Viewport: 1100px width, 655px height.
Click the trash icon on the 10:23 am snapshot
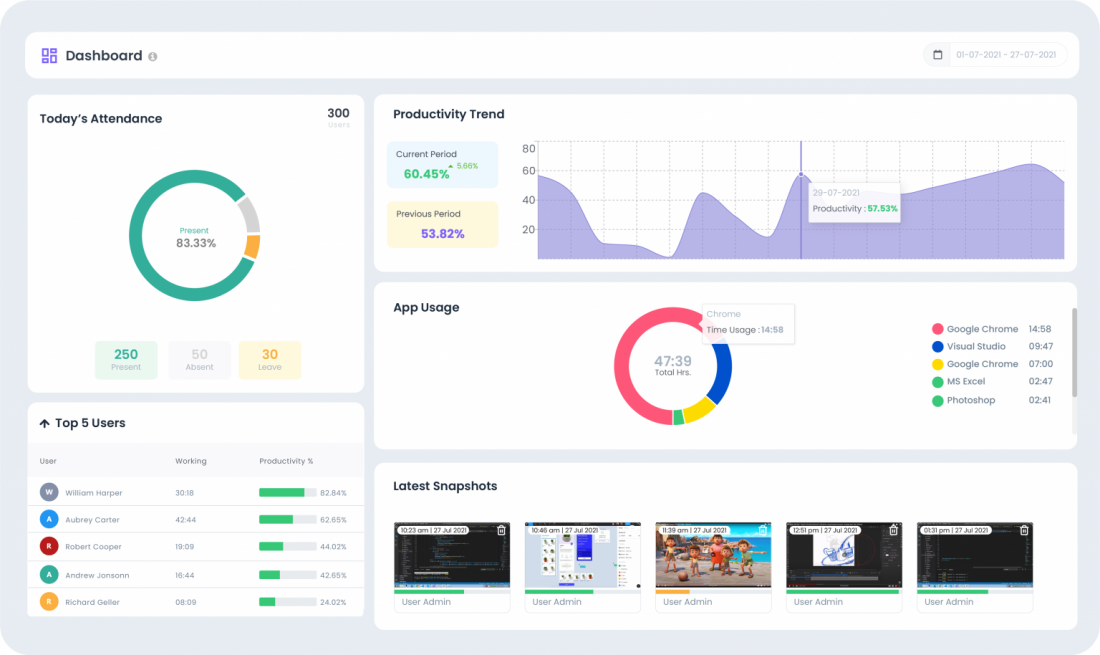[500, 532]
